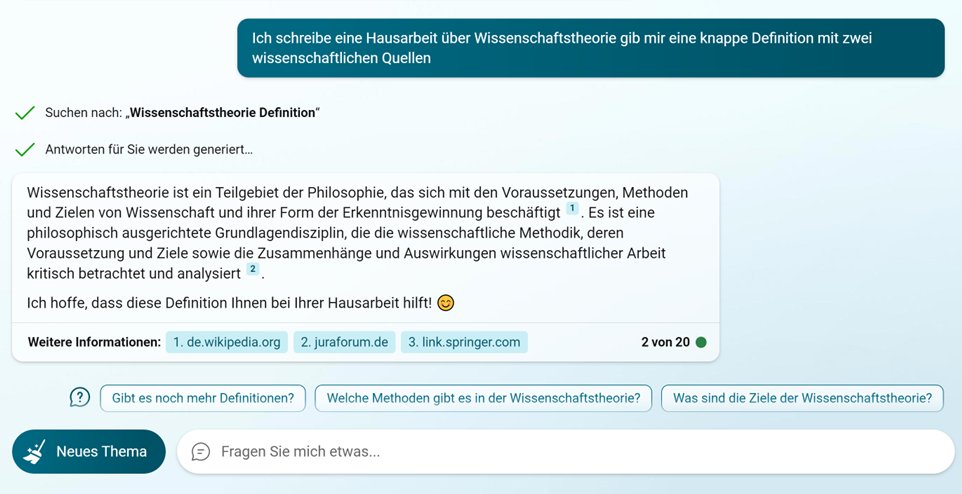Open citation footnote 2 in the answer

(253, 270)
